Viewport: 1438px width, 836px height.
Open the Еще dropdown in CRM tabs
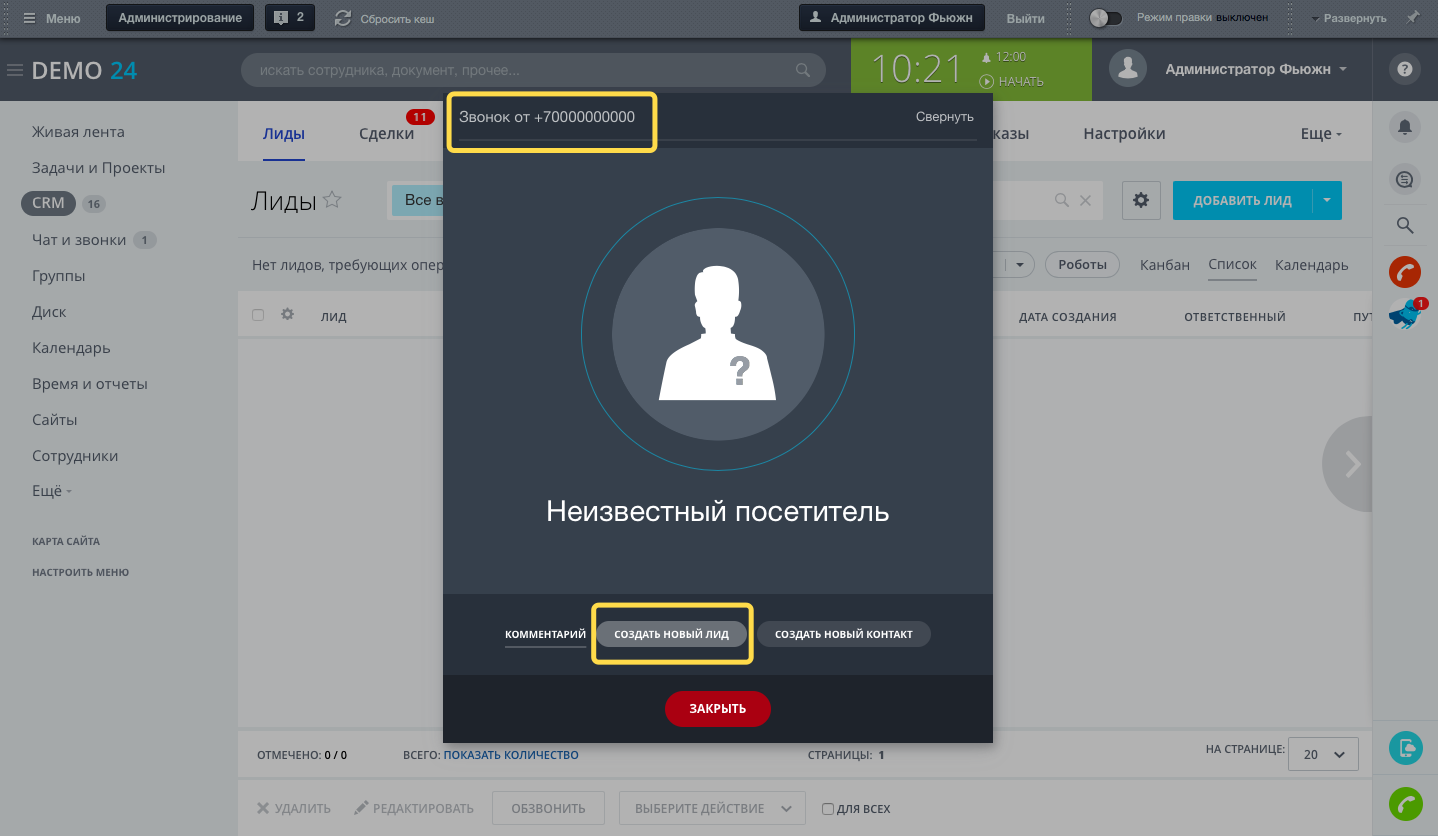pos(1320,132)
